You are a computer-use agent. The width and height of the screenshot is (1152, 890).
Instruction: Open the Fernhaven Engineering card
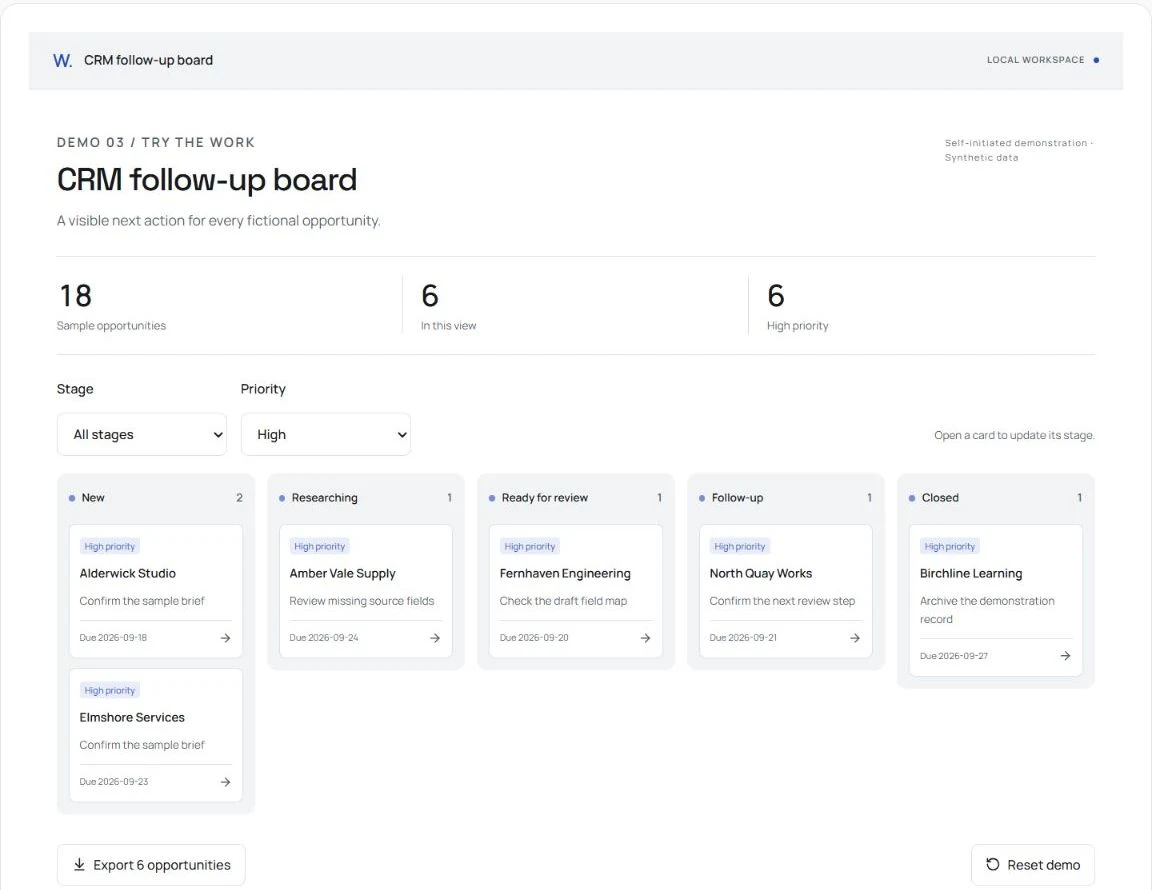pyautogui.click(x=576, y=591)
